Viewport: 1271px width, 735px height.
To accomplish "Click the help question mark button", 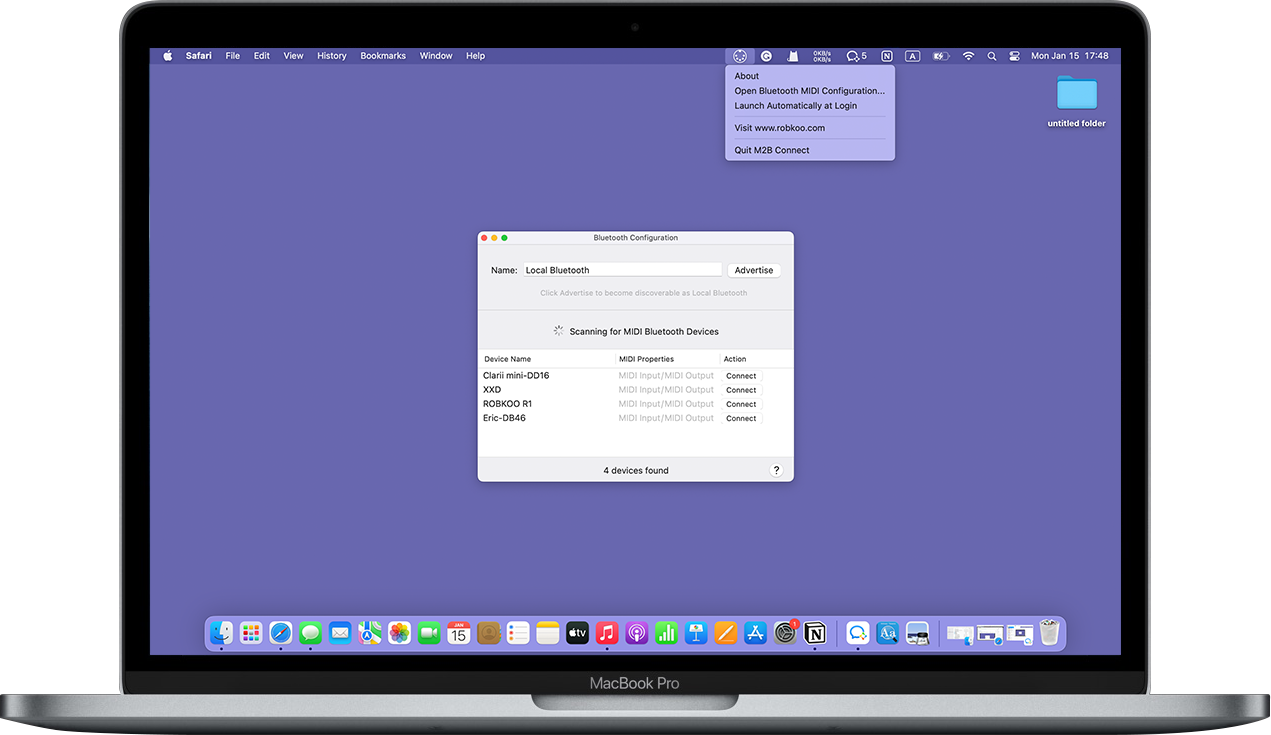I will point(777,470).
